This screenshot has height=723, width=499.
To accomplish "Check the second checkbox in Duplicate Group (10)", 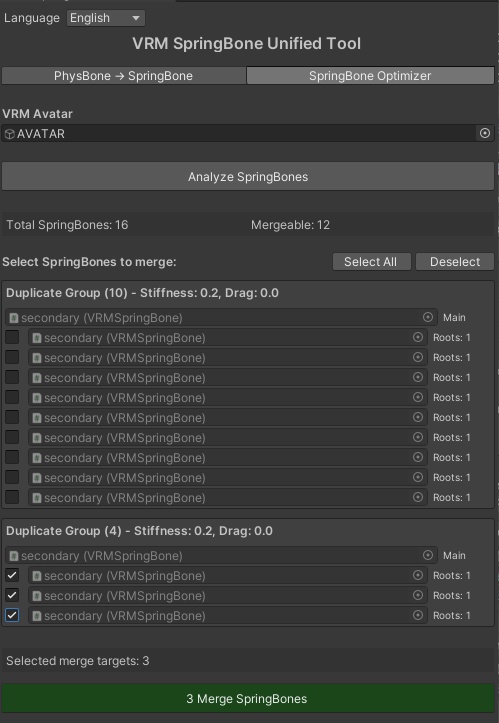I will pos(12,357).
